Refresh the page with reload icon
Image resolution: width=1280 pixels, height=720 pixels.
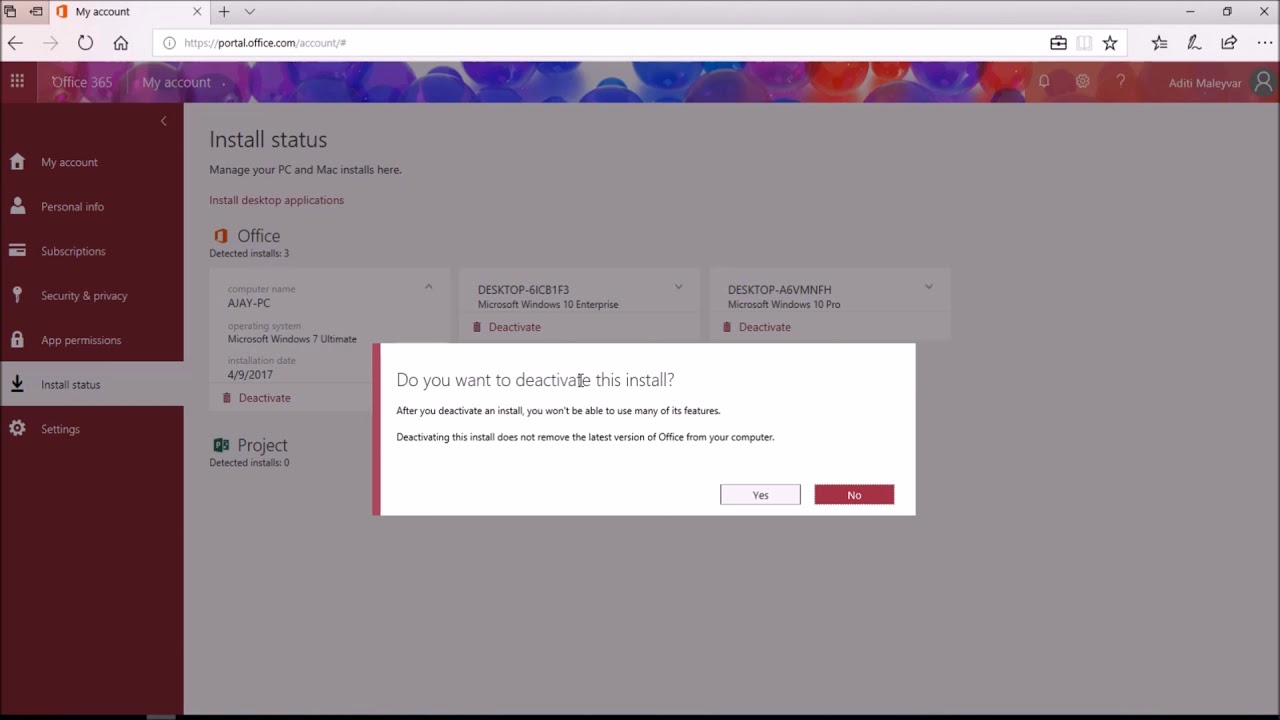85,43
